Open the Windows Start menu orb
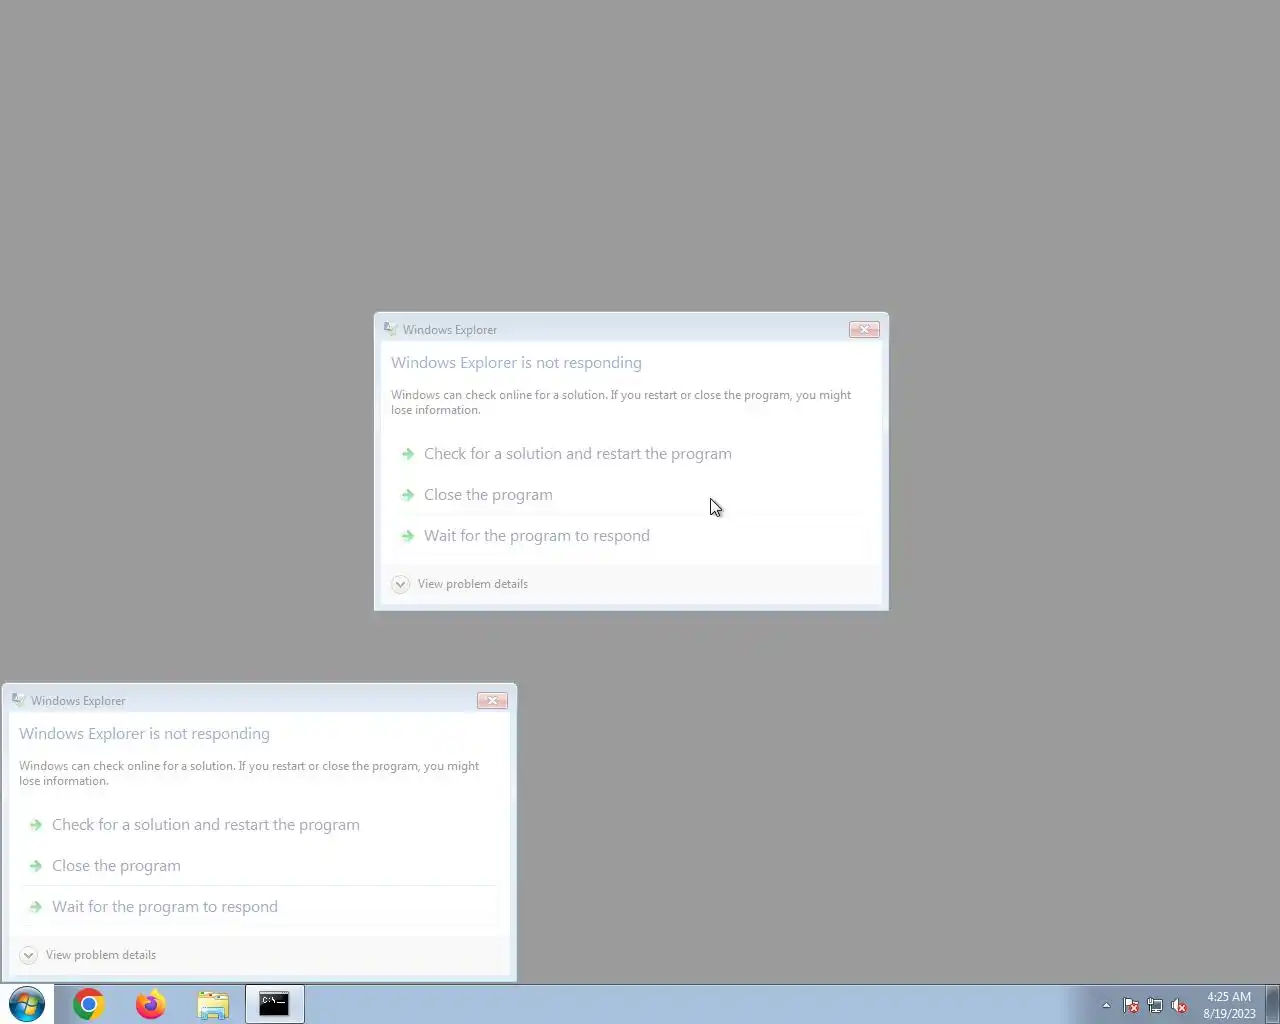The height and width of the screenshot is (1024, 1280). click(x=27, y=1004)
